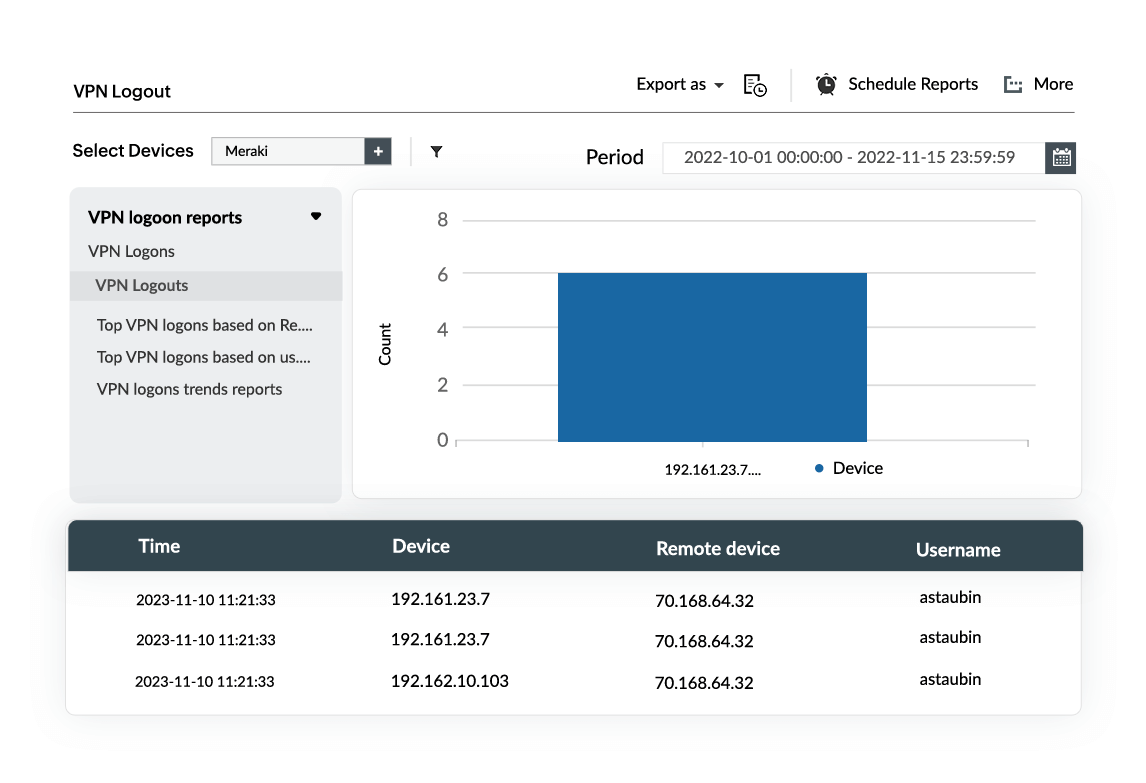Click the Period date range field
Image resolution: width=1146 pixels, height=783 pixels.
[849, 158]
